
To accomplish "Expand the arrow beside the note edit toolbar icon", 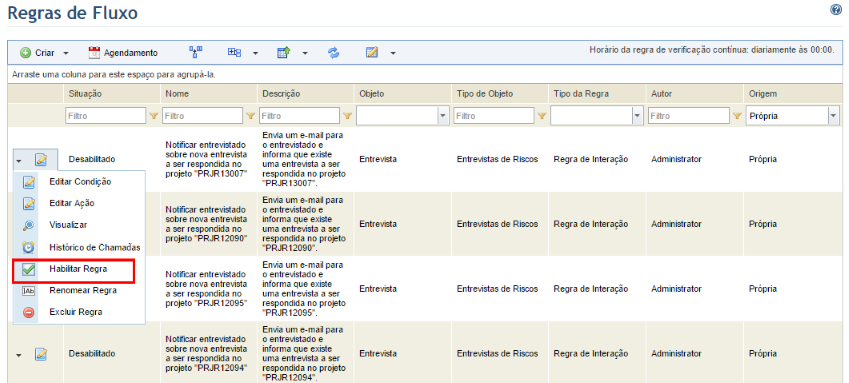I will (x=393, y=53).
